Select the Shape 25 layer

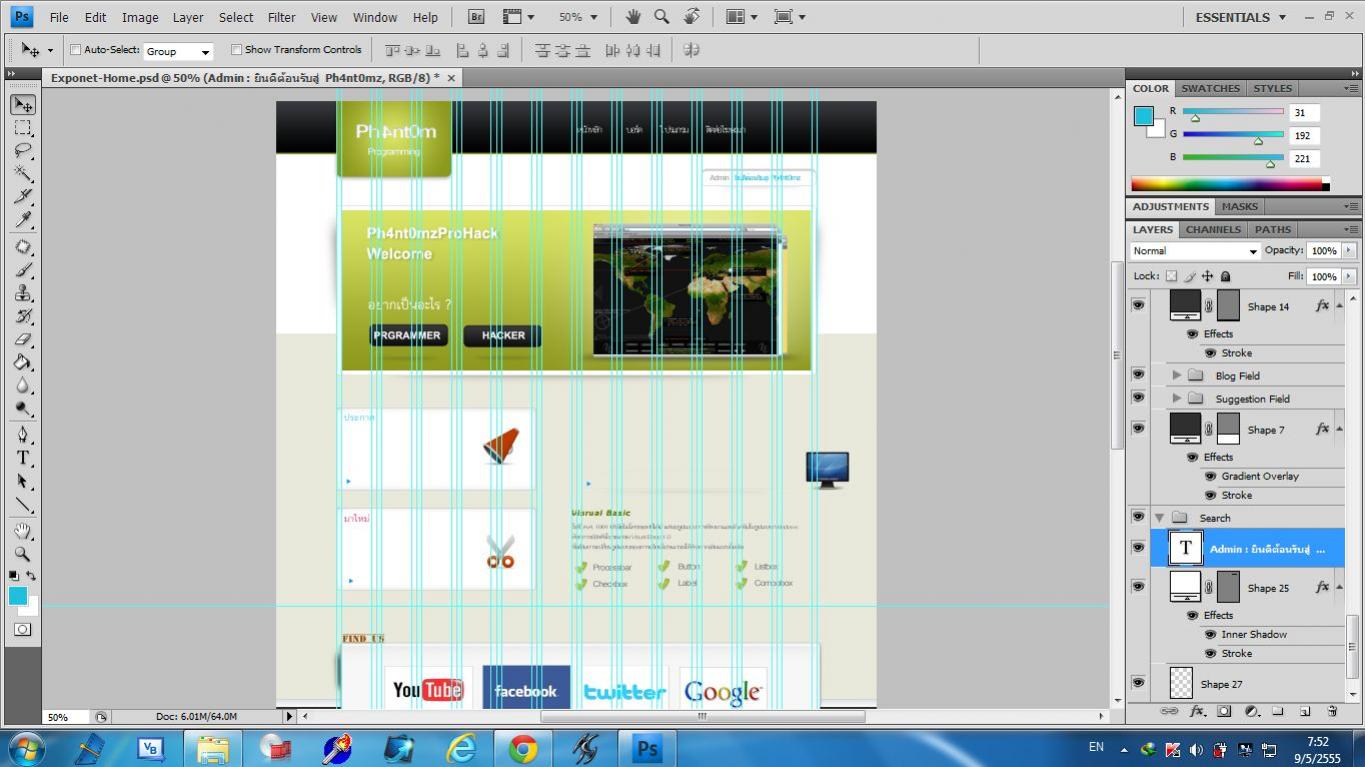(x=1247, y=587)
